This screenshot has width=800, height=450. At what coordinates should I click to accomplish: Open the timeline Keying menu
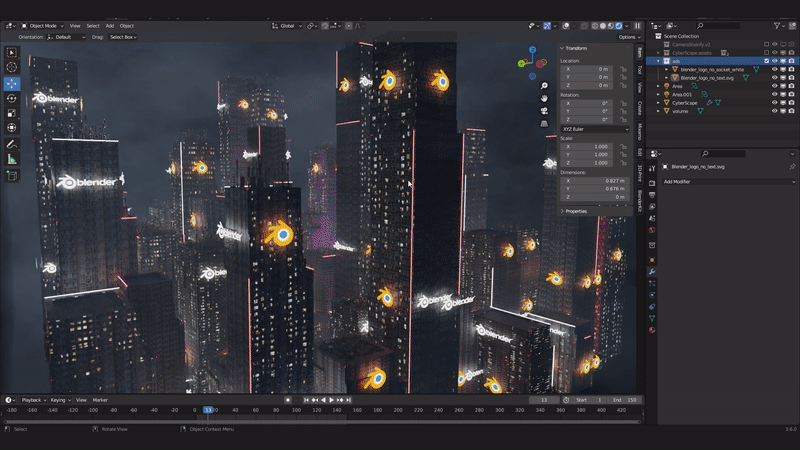tap(60, 400)
